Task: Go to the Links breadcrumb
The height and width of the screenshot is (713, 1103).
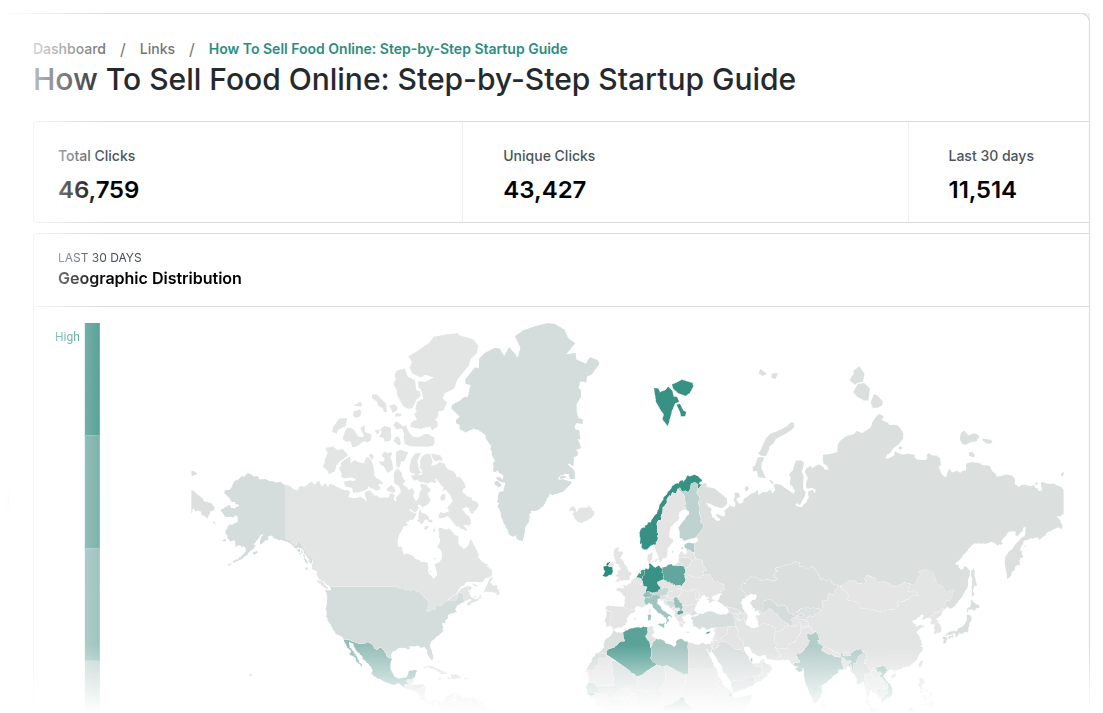Action: [157, 49]
